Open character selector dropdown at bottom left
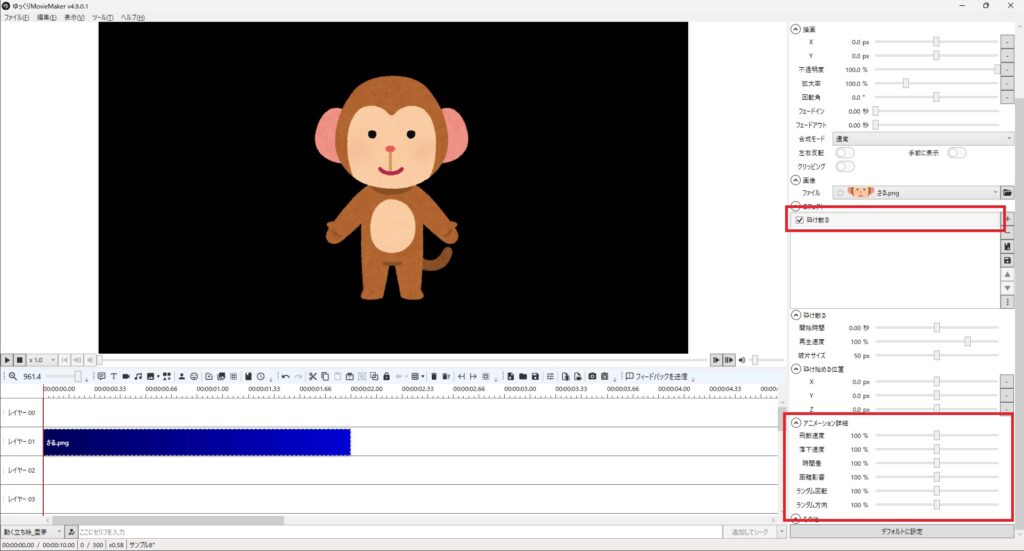The width and height of the screenshot is (1024, 551). 31,532
